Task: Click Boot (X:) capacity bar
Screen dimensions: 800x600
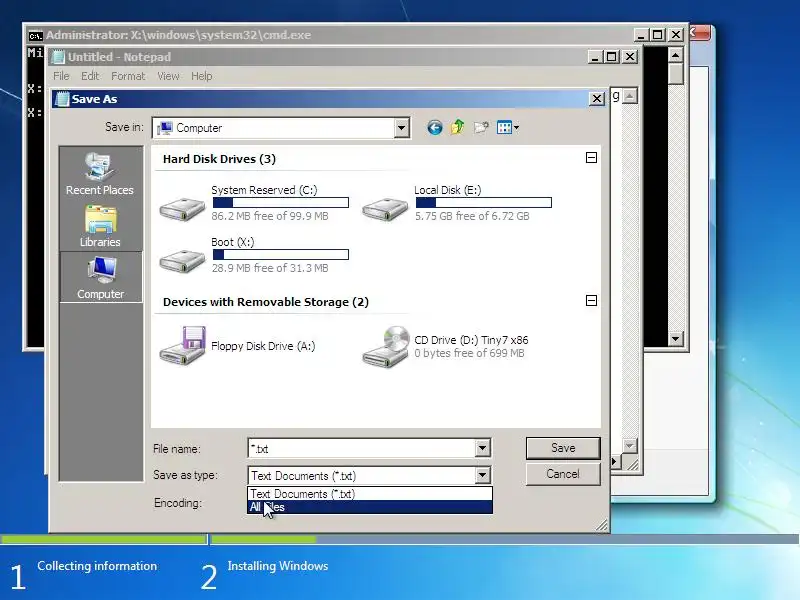Action: (281, 255)
